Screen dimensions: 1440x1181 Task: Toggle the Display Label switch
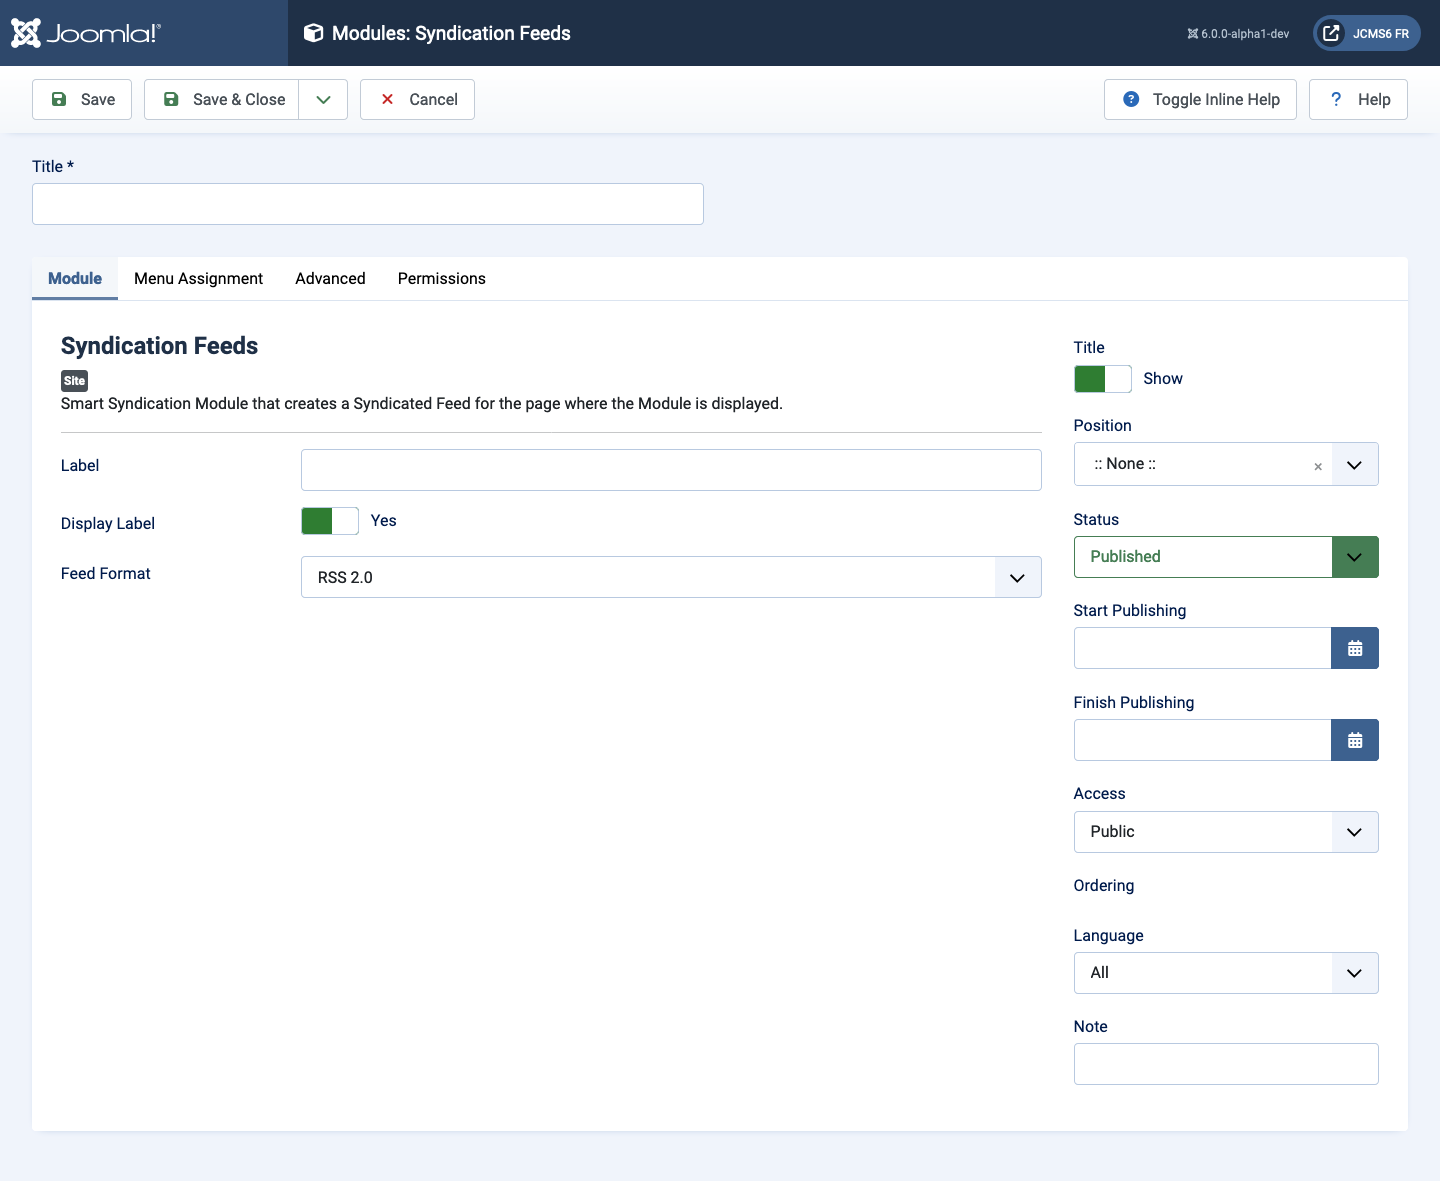coord(330,521)
